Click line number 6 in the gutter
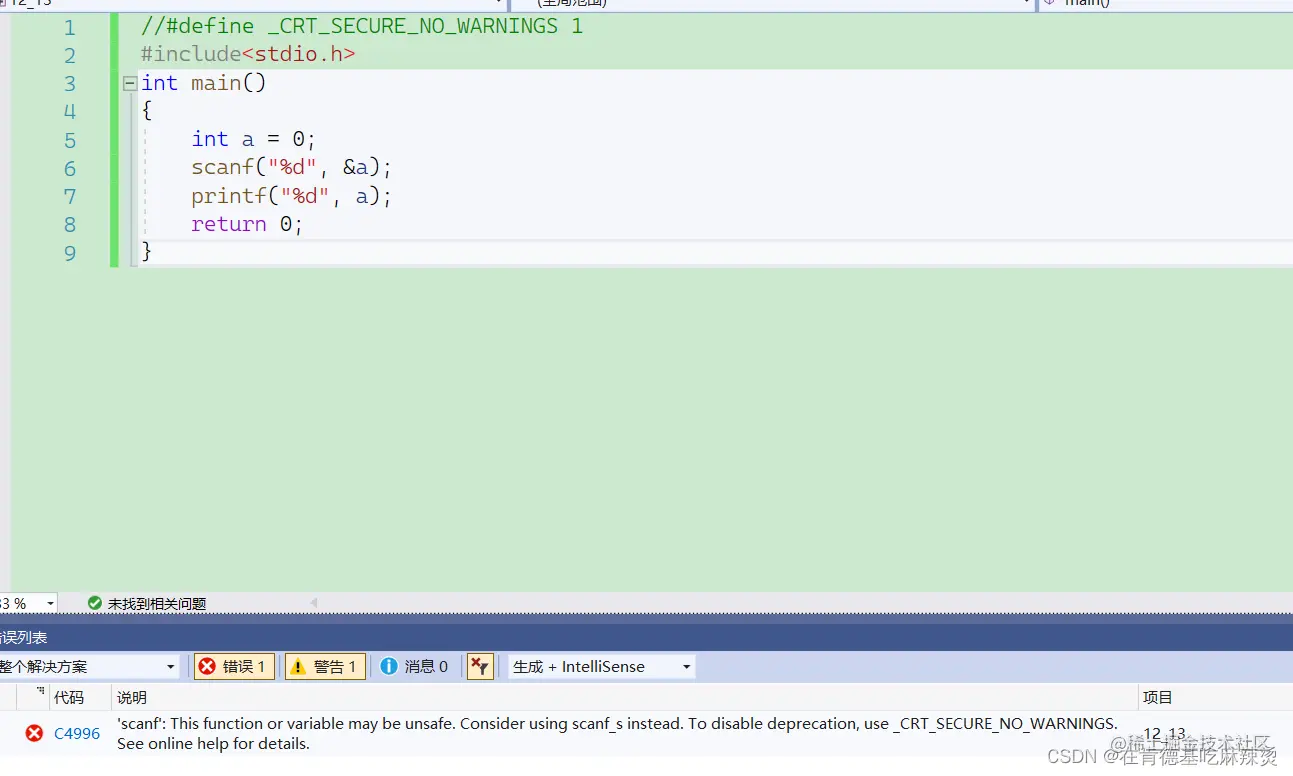The image size is (1293, 776). point(70,168)
